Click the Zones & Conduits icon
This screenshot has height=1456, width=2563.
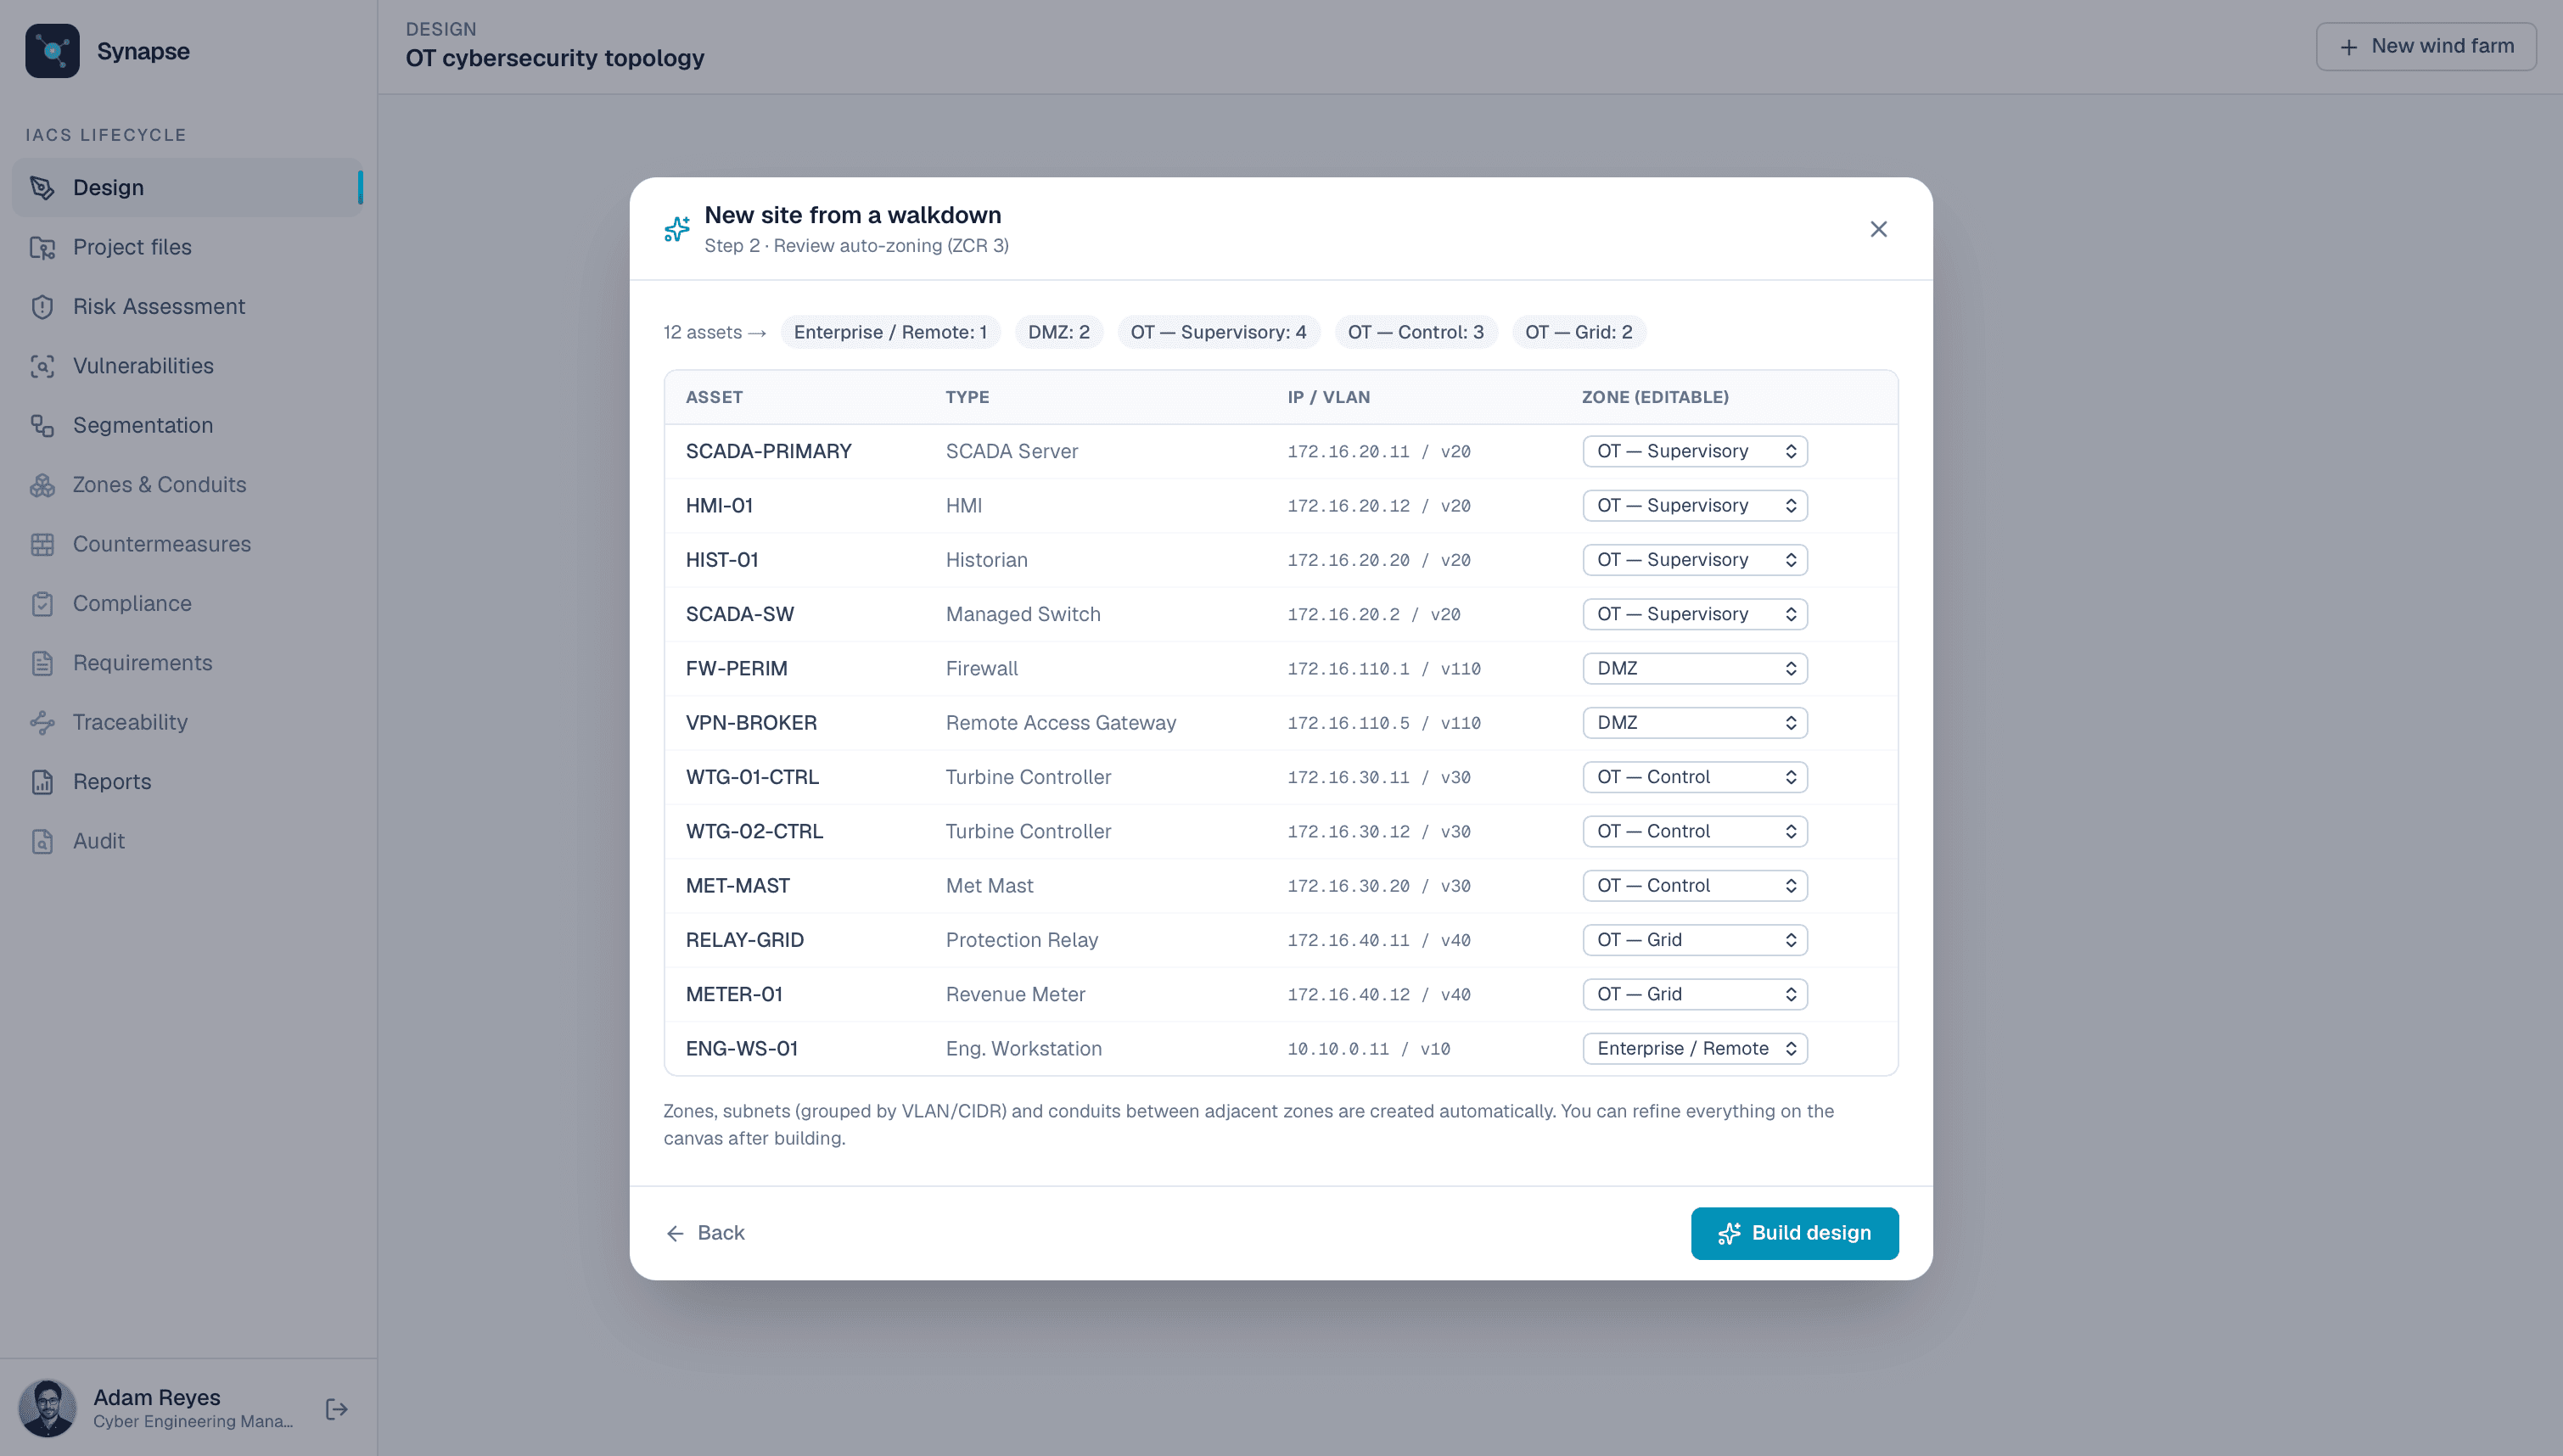(x=42, y=485)
